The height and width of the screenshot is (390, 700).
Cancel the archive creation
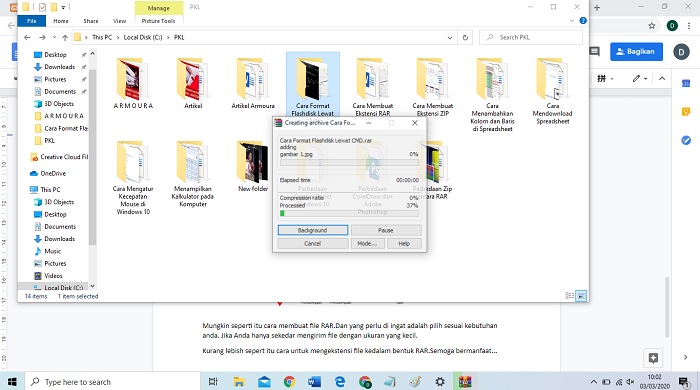[x=312, y=244]
